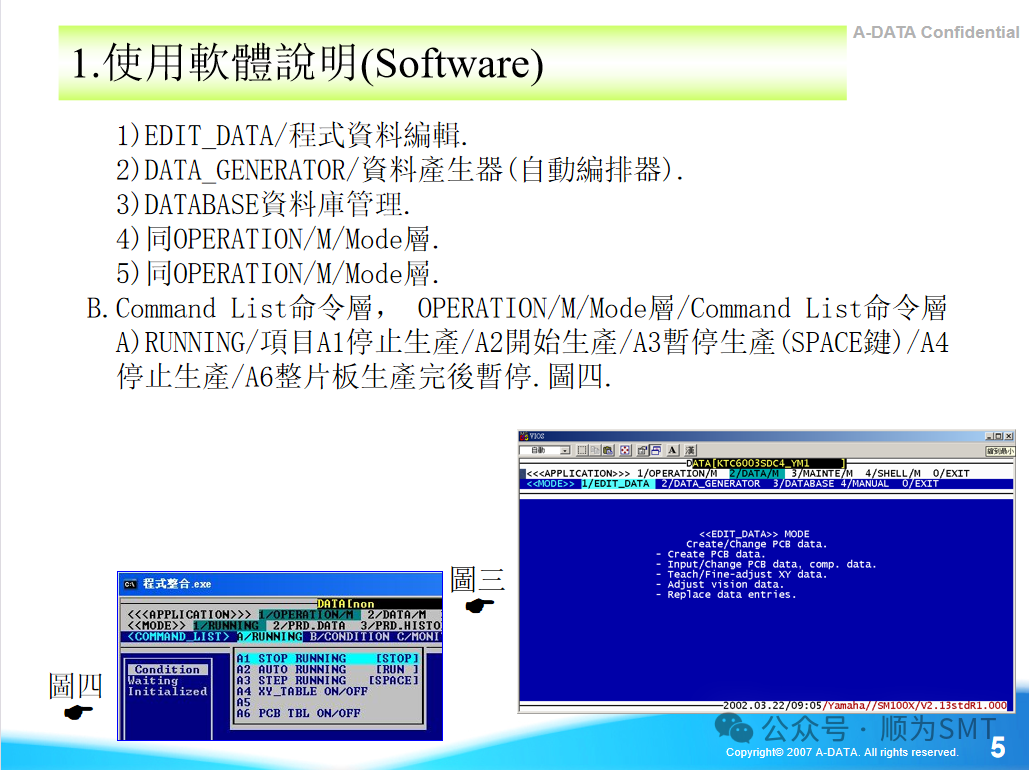Click the Background window icon in VIOS toolbar
Image resolution: width=1029 pixels, height=770 pixels.
coord(656,450)
